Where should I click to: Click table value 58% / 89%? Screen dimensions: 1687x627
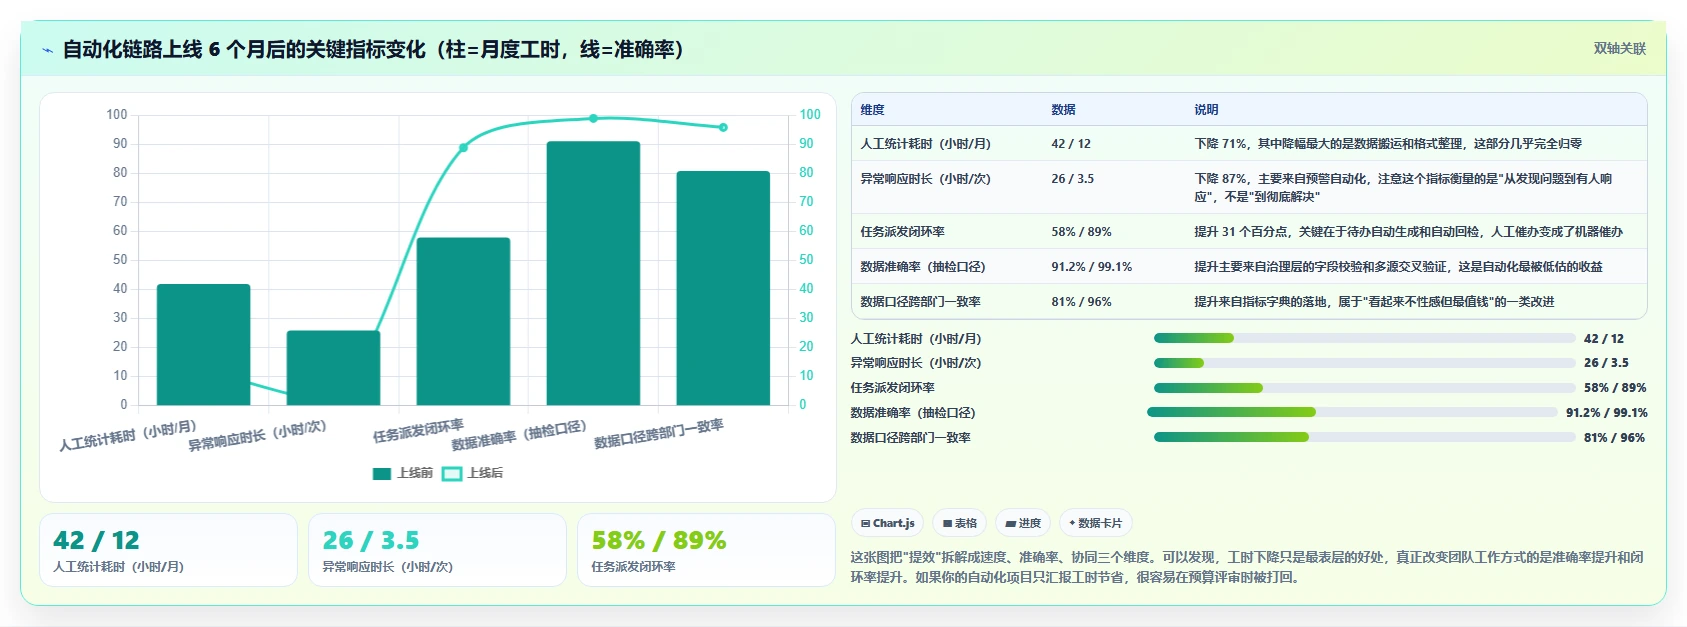tap(1081, 232)
